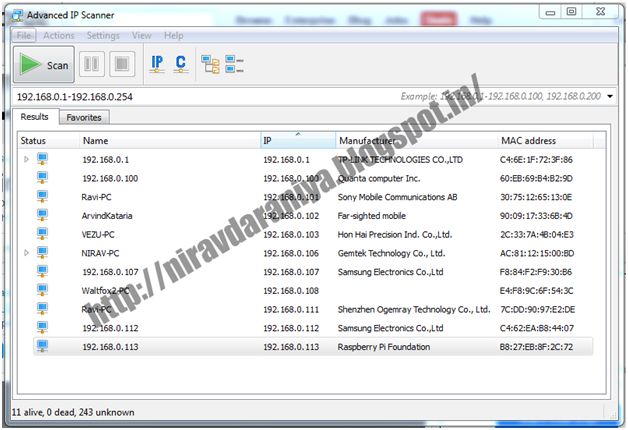Click the computer icon for NIRAV-PC

(42, 253)
